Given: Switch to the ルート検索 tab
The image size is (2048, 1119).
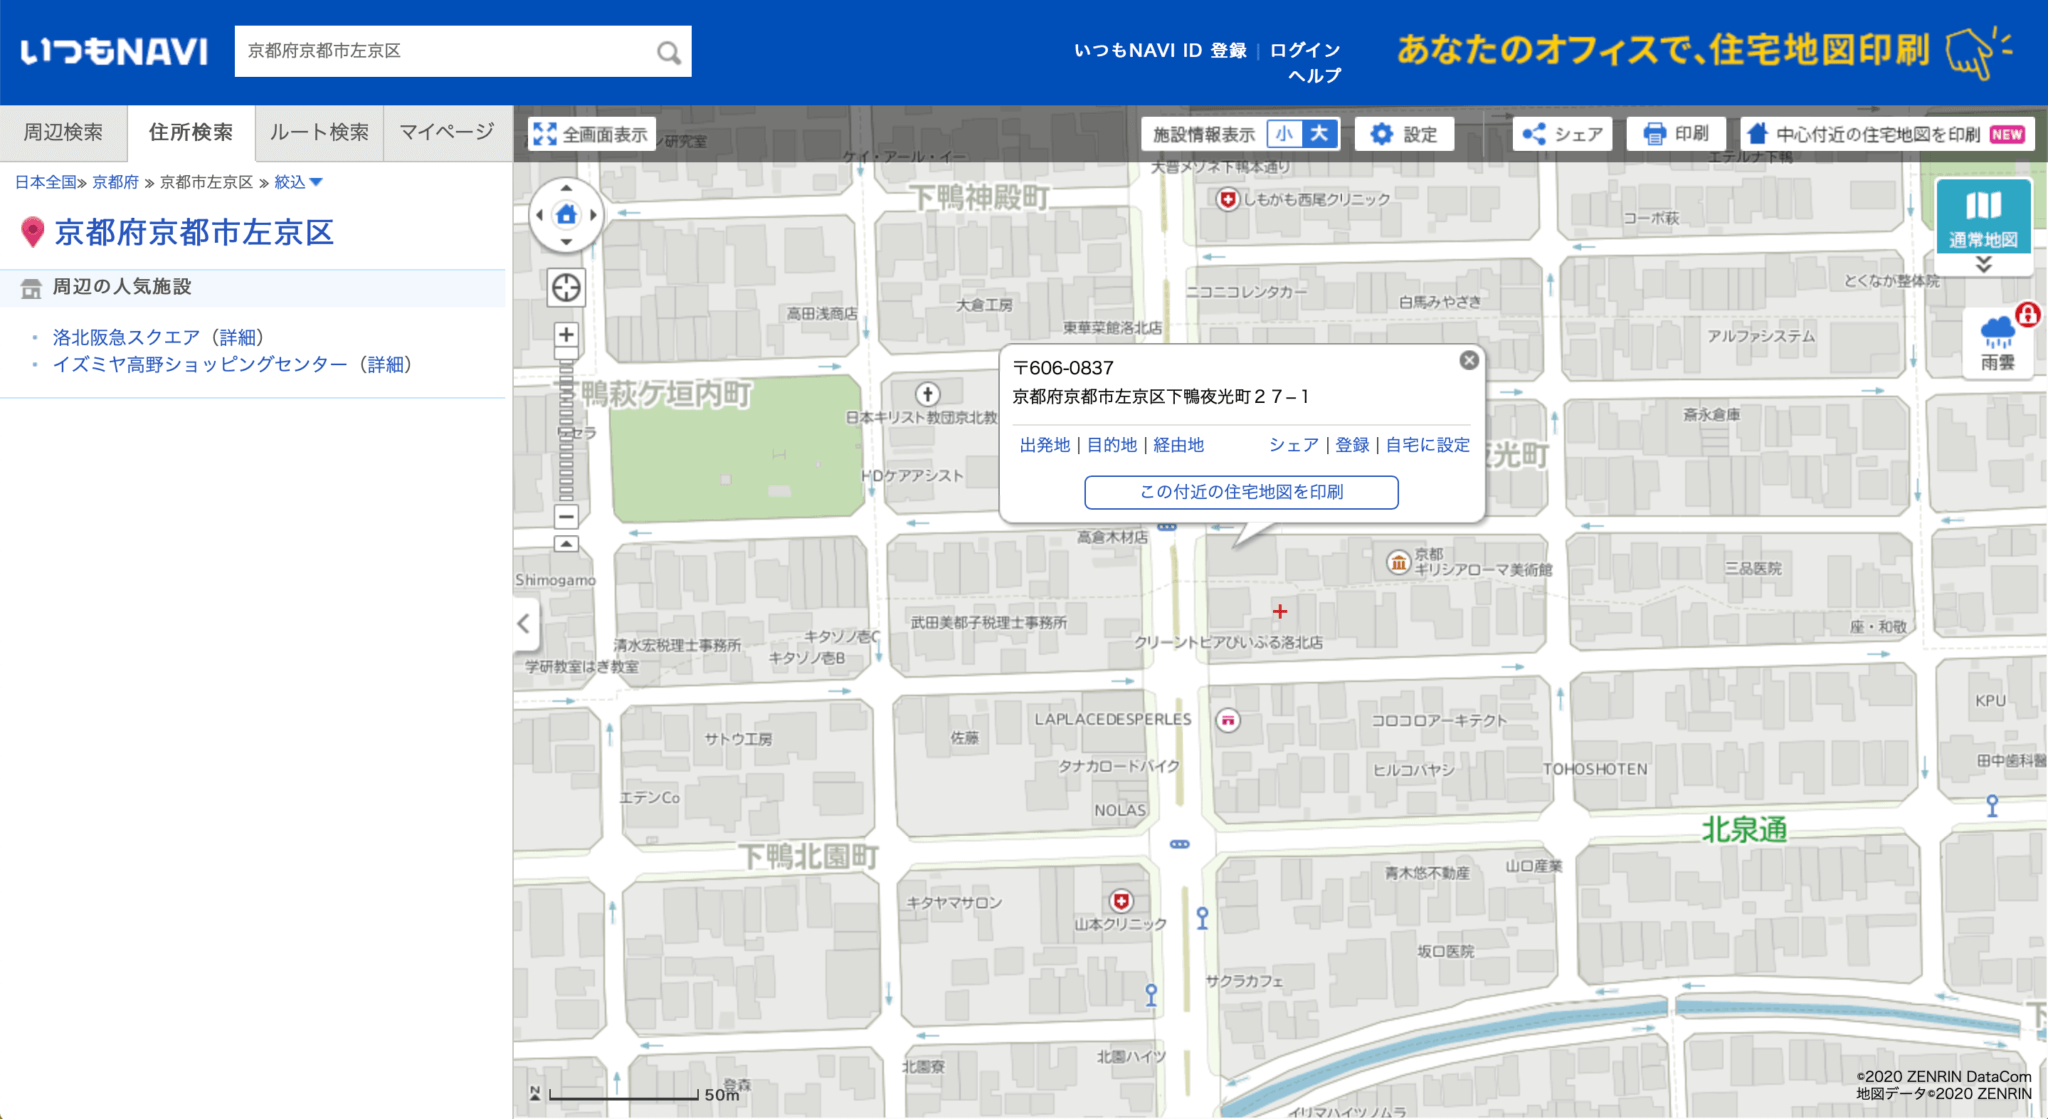Looking at the screenshot, I should coord(317,132).
